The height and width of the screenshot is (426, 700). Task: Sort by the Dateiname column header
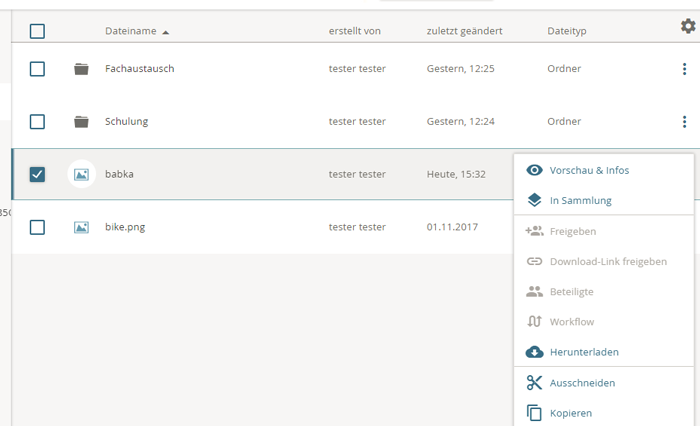131,31
